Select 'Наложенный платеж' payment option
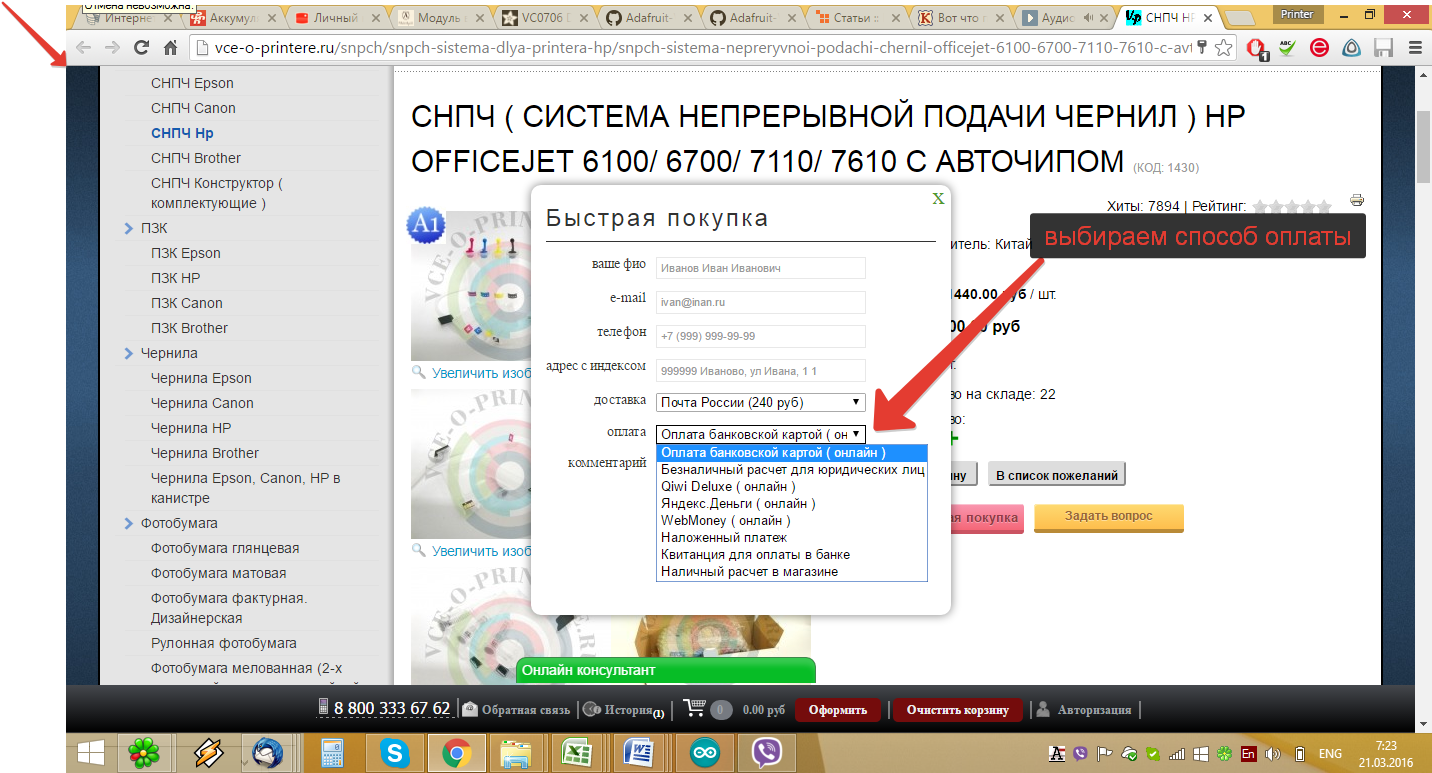The width and height of the screenshot is (1432, 773). point(724,537)
